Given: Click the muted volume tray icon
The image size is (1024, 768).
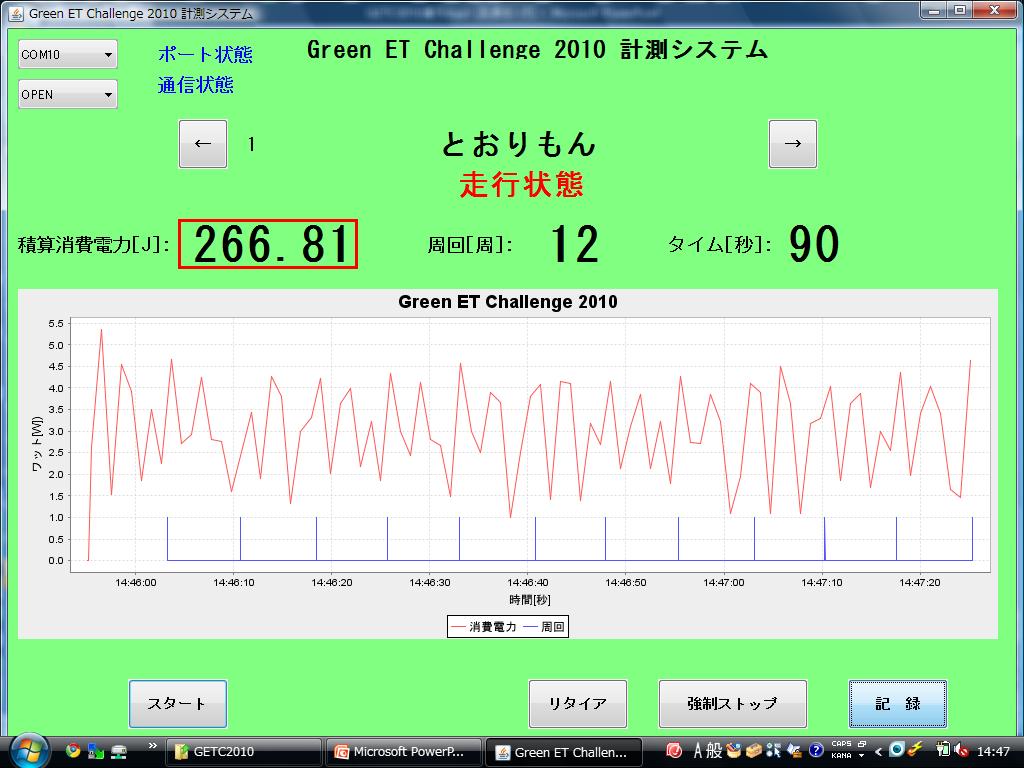Looking at the screenshot, I should click(960, 750).
